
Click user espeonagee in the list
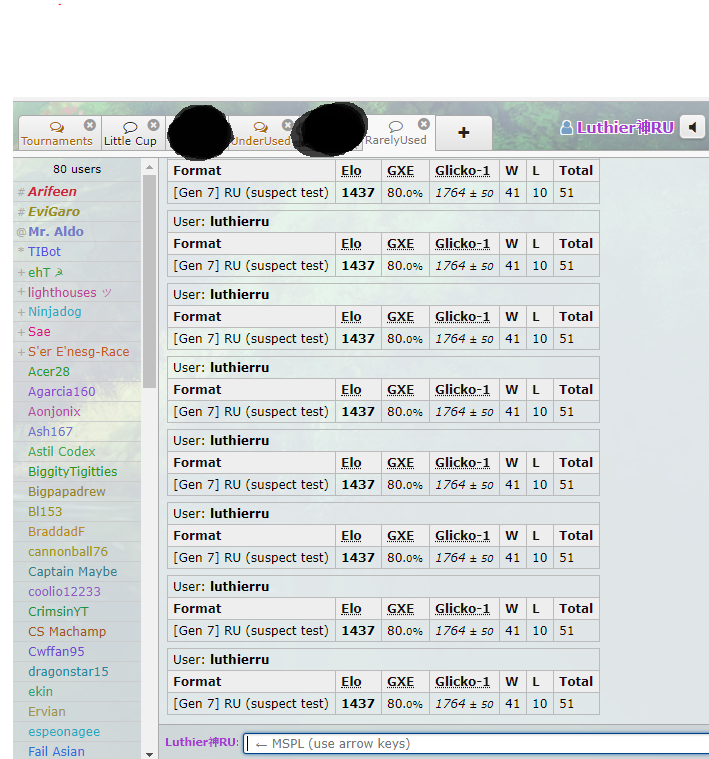point(64,731)
